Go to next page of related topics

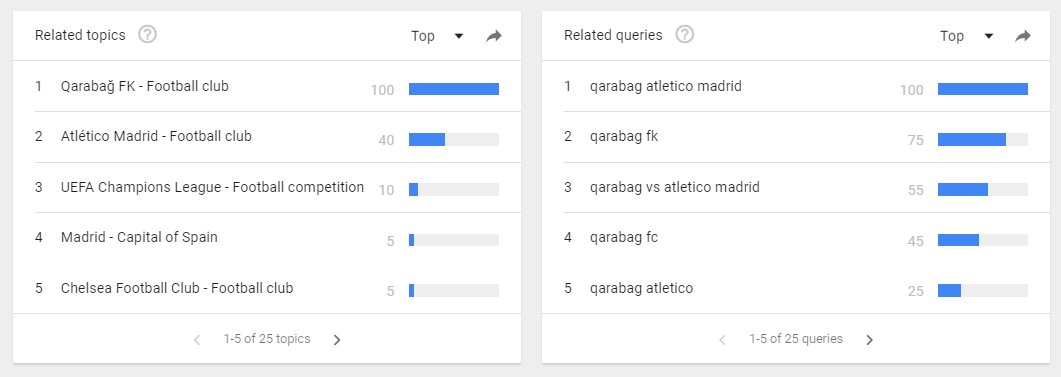coord(337,340)
